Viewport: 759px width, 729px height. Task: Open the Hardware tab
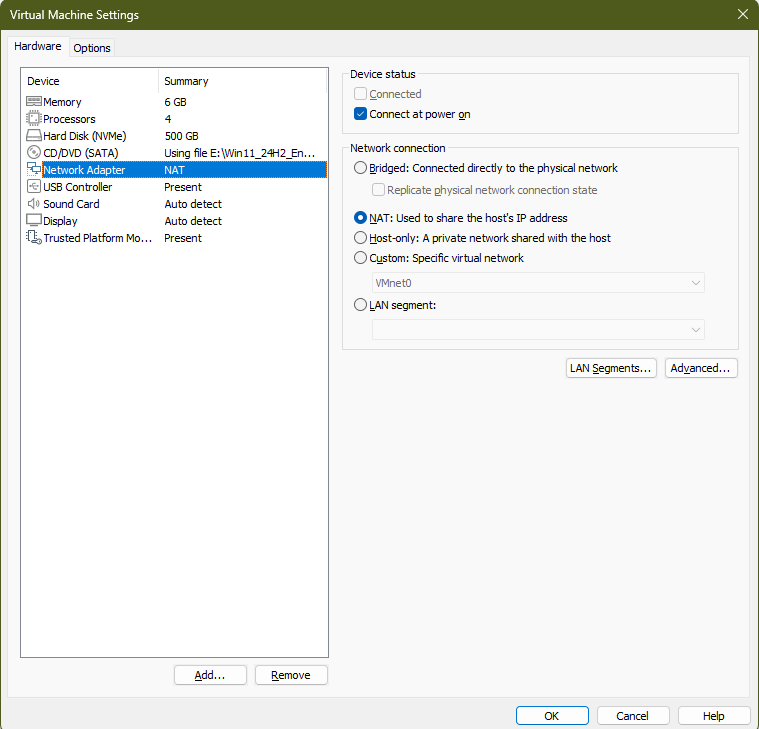pyautogui.click(x=38, y=47)
